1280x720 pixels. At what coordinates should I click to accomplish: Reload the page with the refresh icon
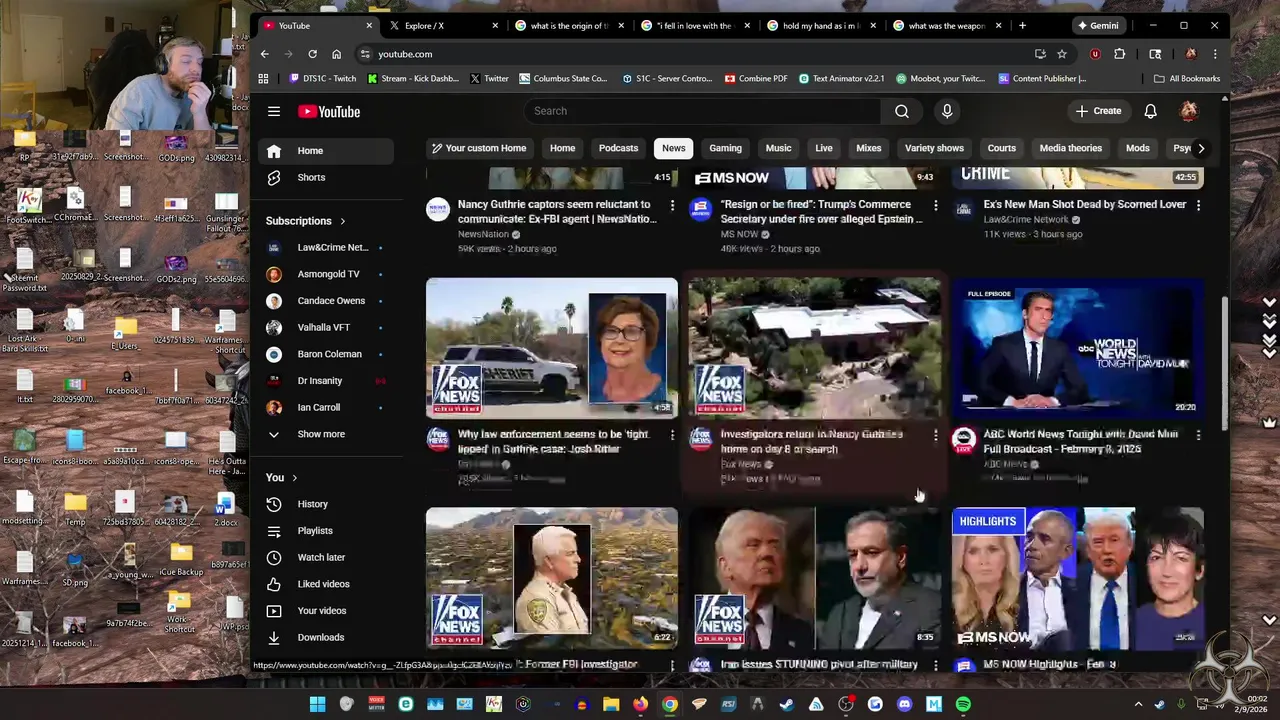click(x=312, y=54)
